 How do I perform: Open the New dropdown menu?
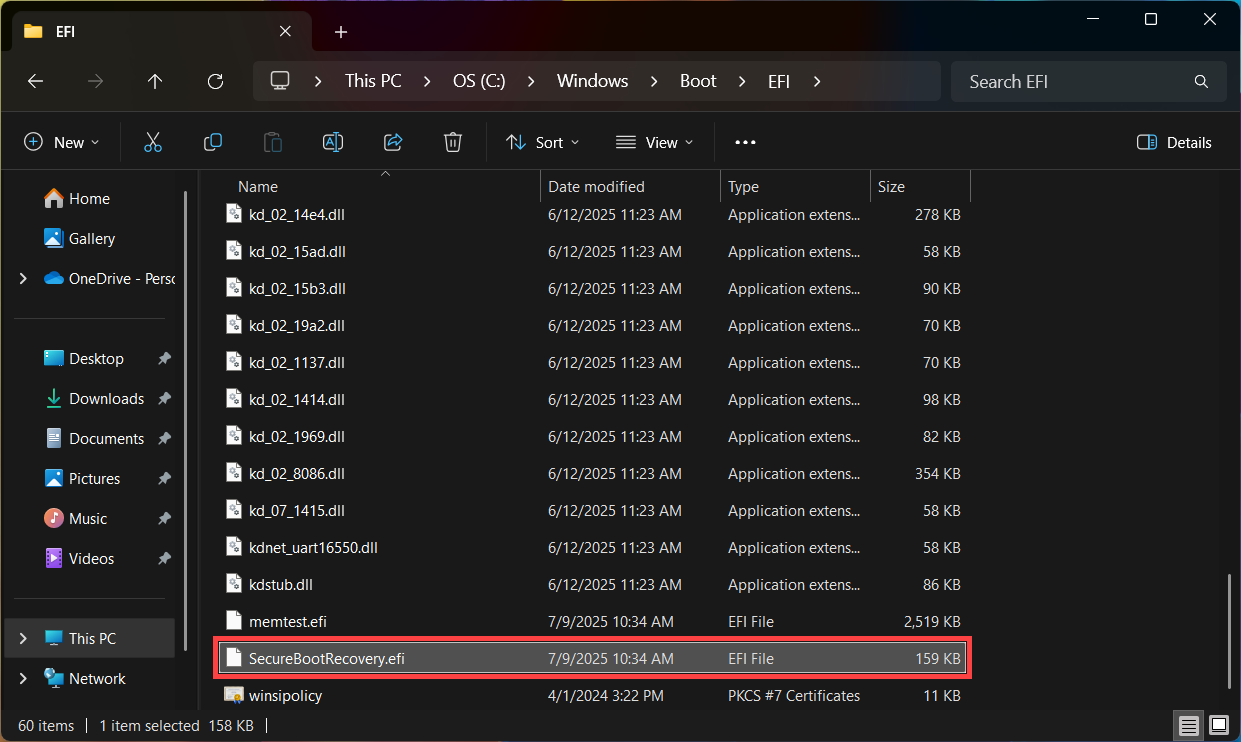point(62,142)
